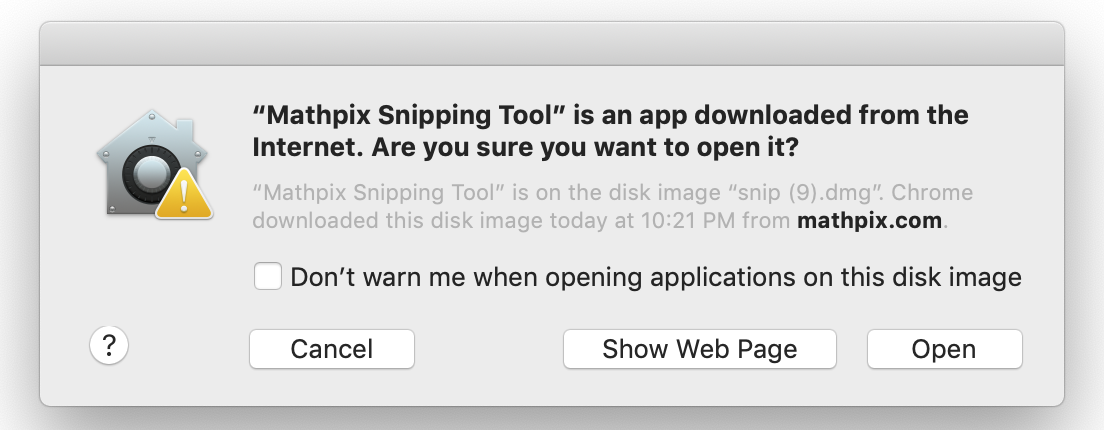Click the exclamation mark inside the warning triangle
This screenshot has height=430, width=1104.
pyautogui.click(x=184, y=196)
